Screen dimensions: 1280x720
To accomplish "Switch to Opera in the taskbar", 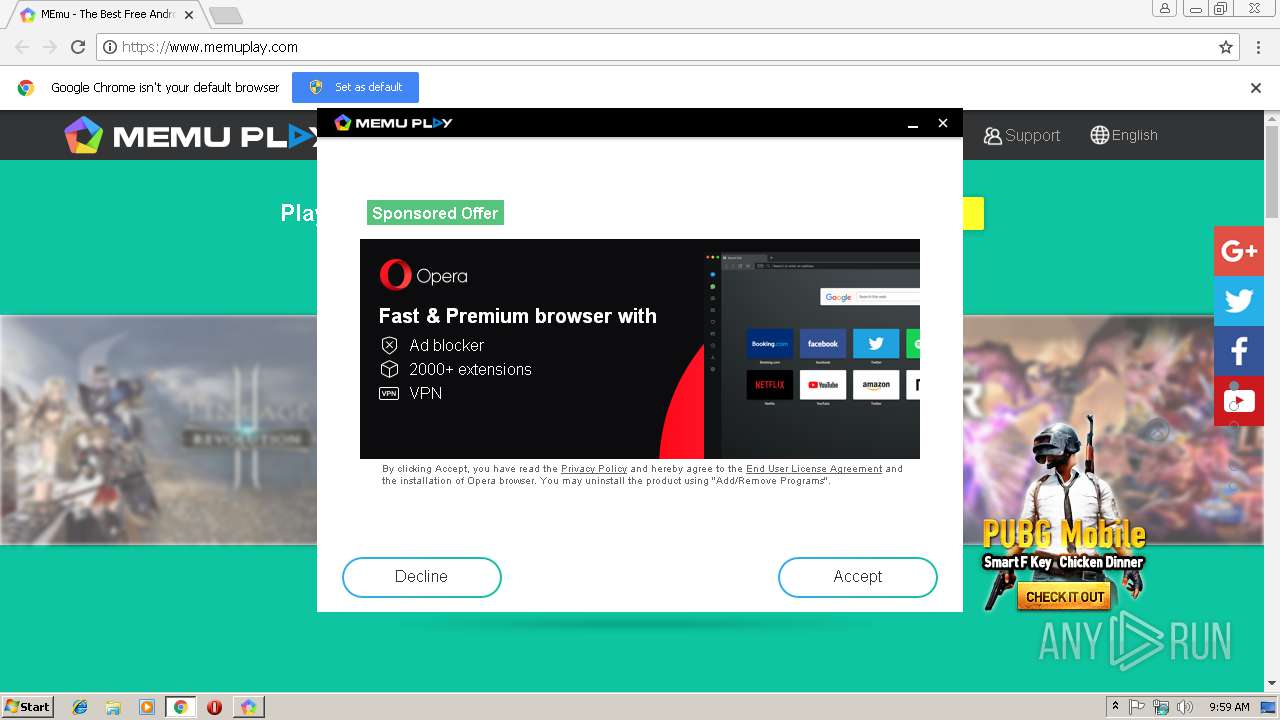I will [214, 707].
